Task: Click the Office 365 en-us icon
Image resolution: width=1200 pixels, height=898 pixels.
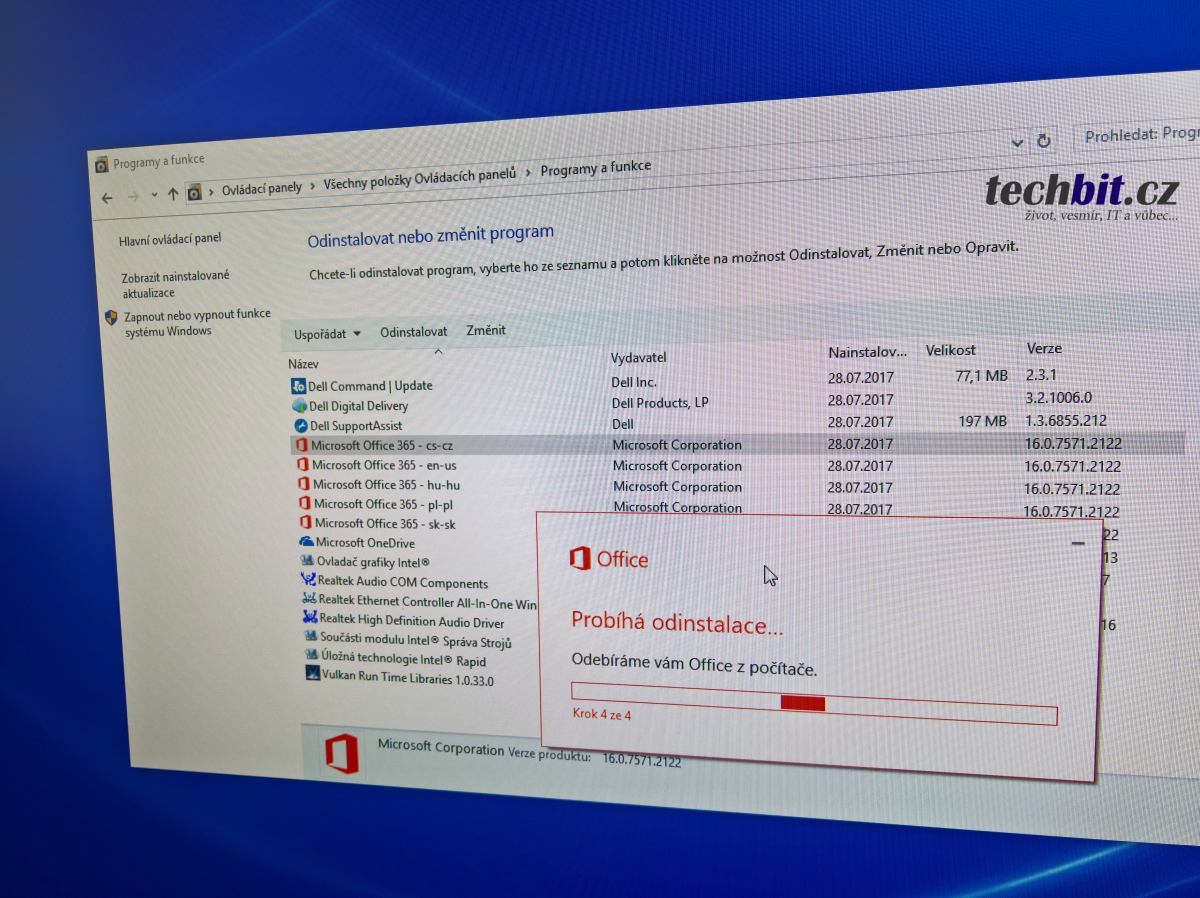Action: [302, 465]
